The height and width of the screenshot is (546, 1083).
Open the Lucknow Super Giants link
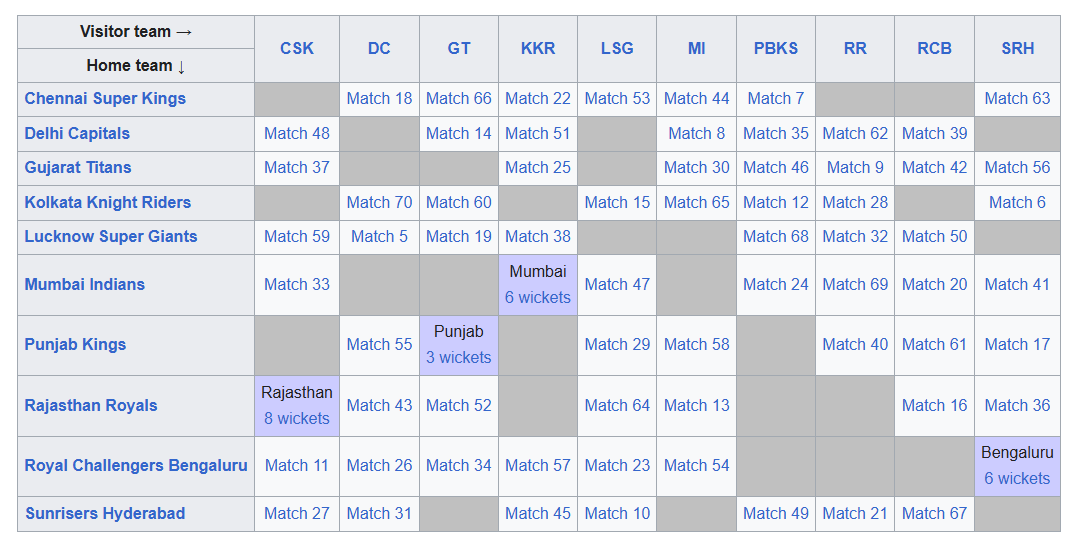click(x=111, y=236)
